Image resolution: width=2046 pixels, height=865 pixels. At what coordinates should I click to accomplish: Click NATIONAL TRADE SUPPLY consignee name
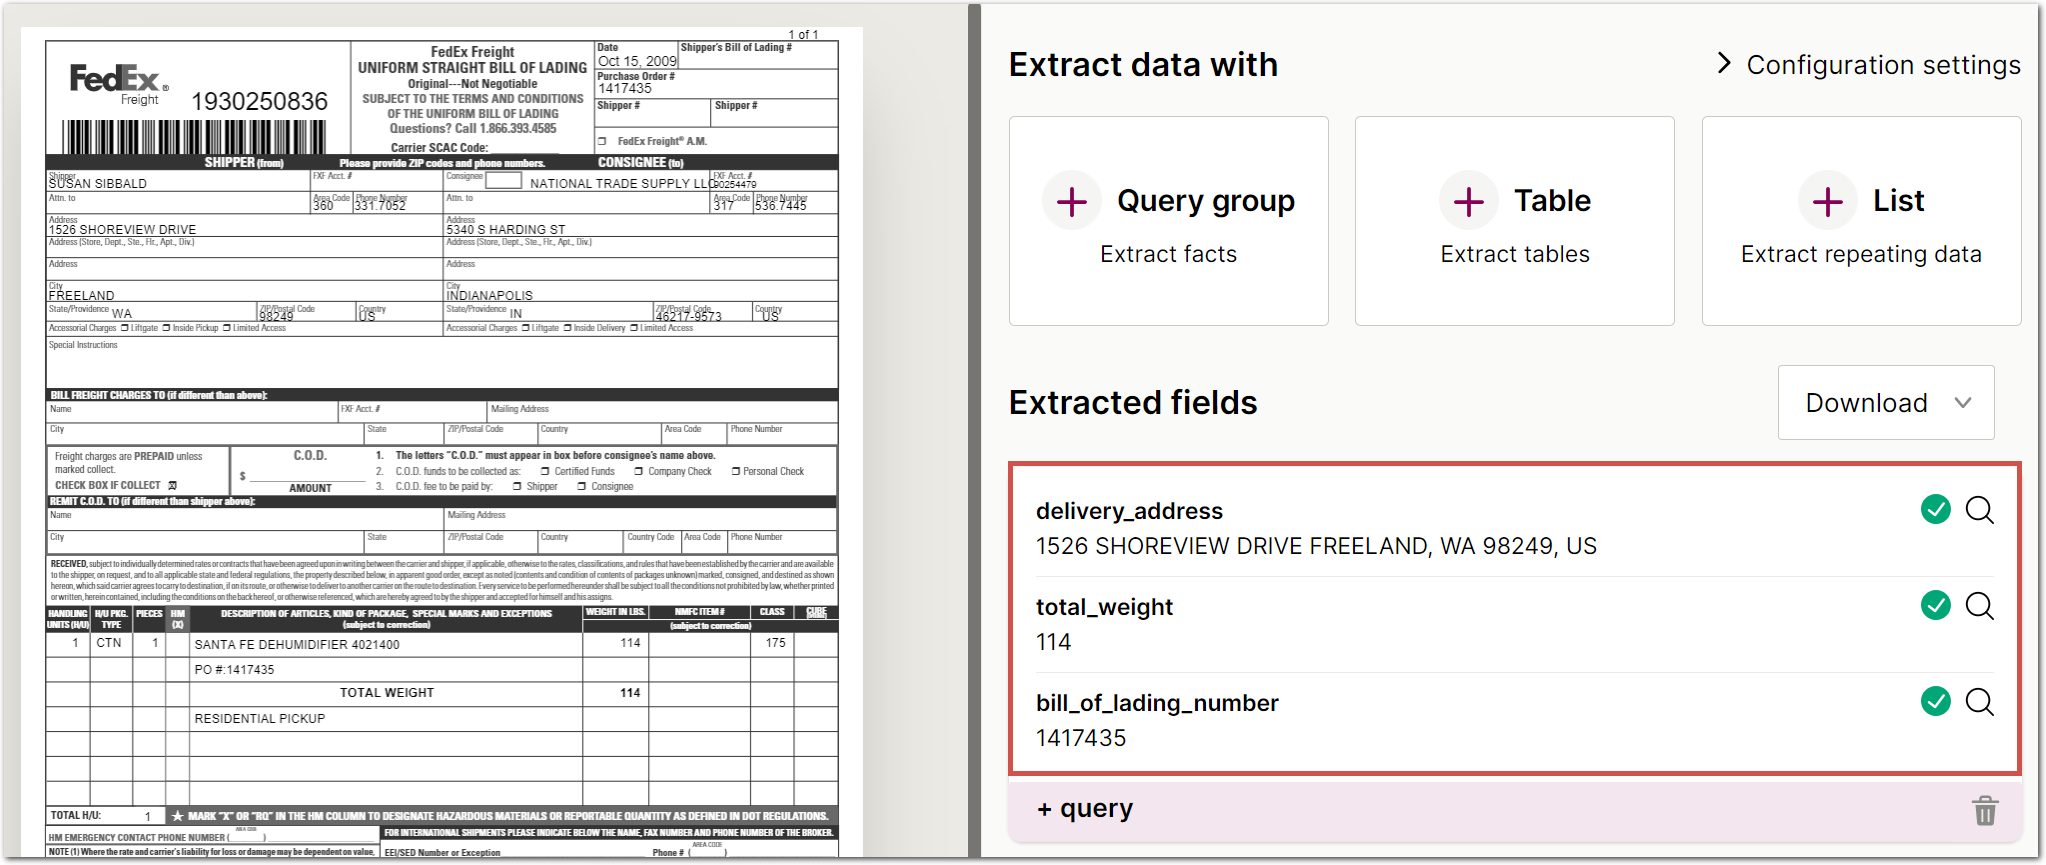(620, 184)
